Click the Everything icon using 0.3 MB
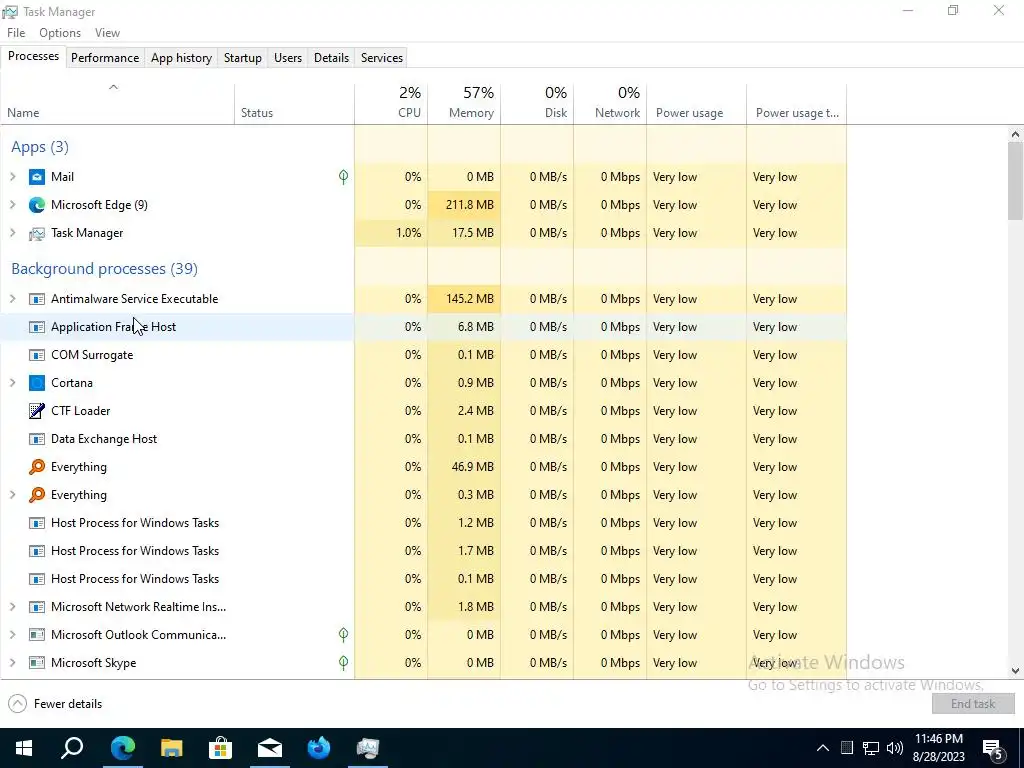1024x768 pixels. (37, 495)
